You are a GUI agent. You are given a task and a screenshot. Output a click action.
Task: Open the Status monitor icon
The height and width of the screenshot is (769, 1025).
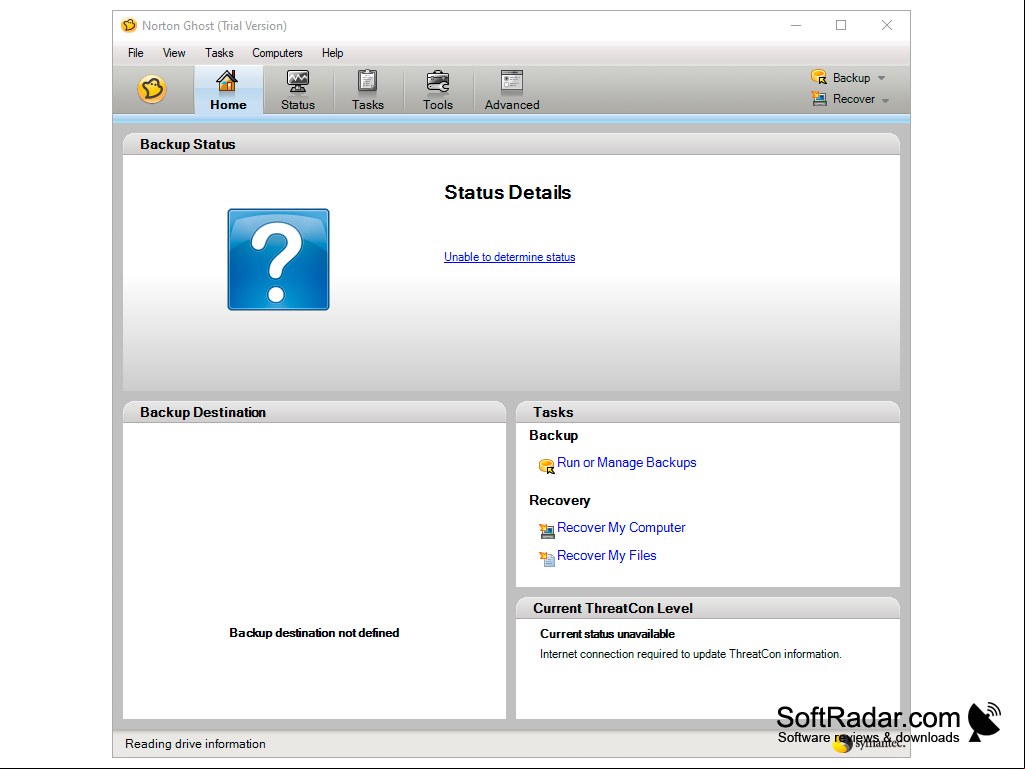coord(297,81)
